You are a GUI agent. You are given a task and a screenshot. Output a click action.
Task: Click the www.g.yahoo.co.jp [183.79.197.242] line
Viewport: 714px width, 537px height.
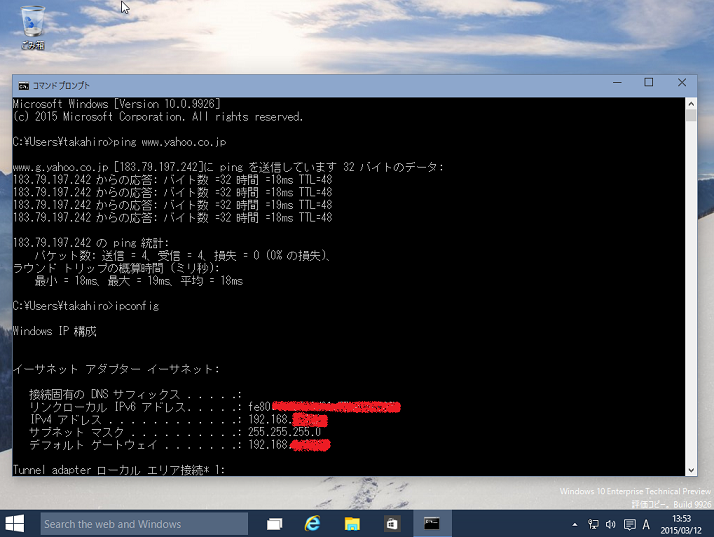[x=228, y=167]
